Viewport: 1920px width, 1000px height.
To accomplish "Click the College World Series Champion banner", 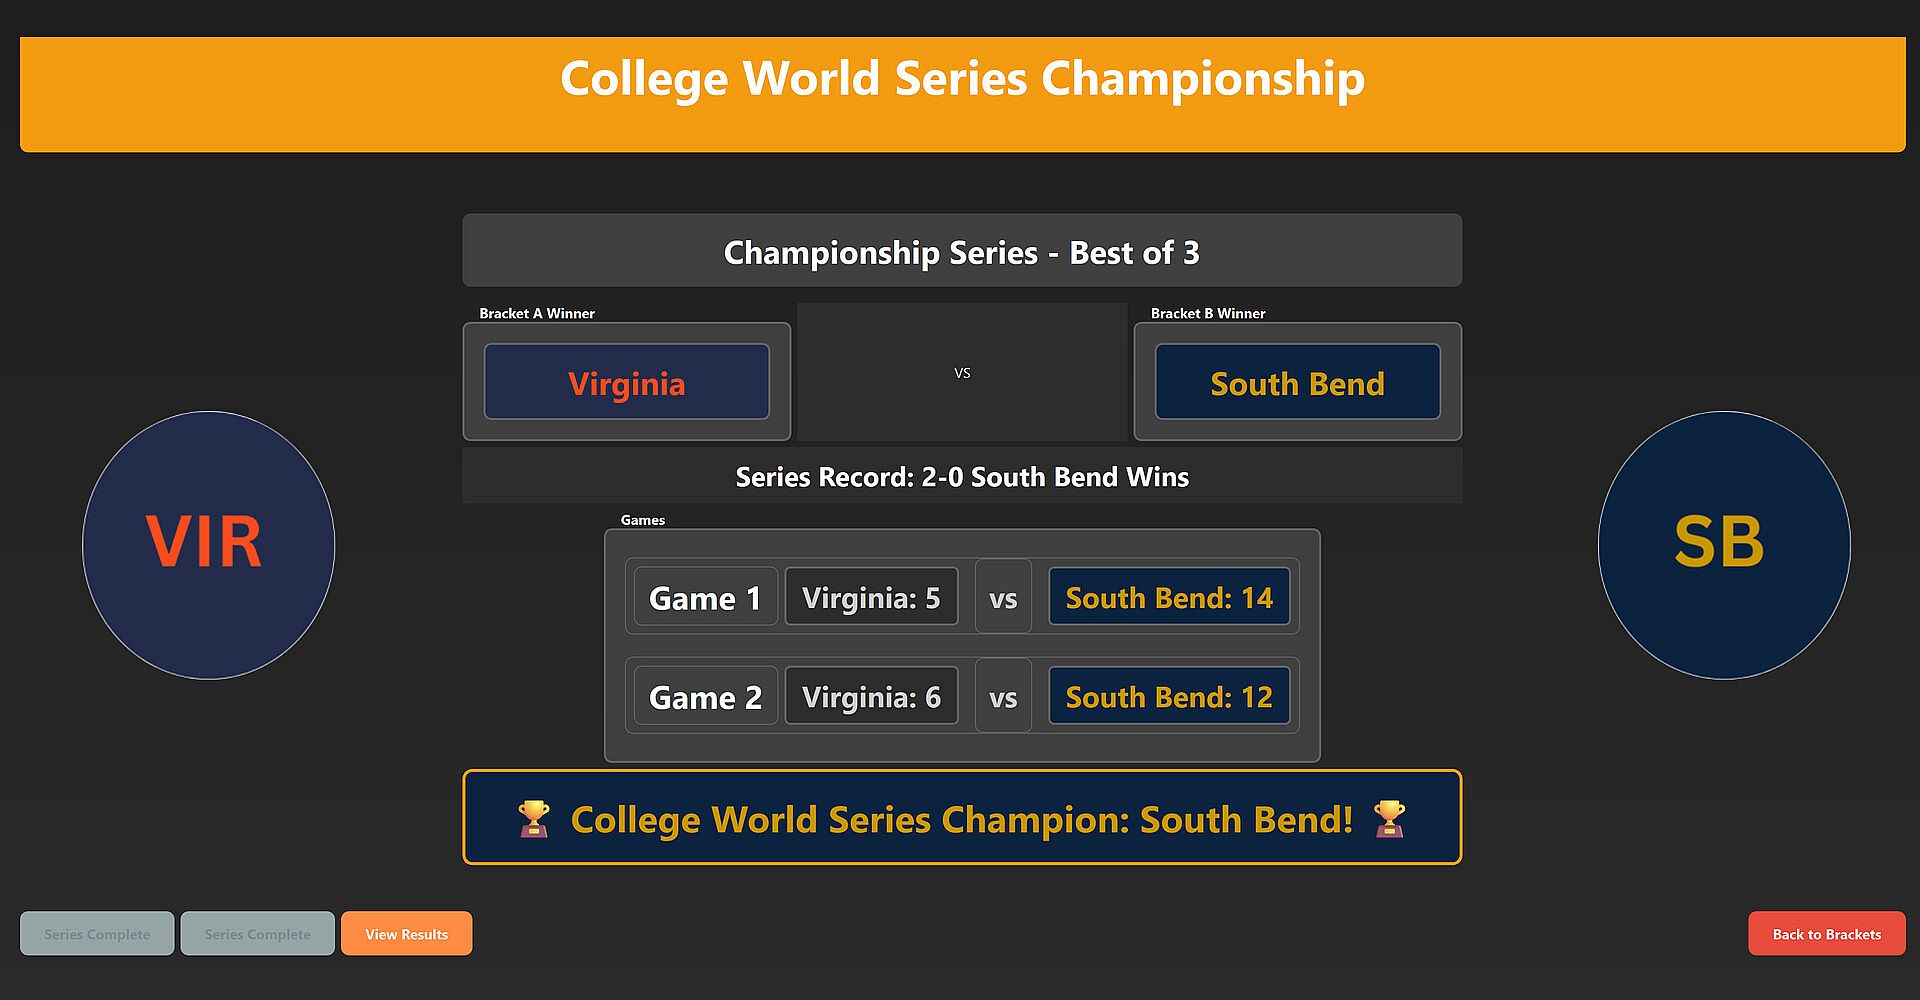I will point(962,819).
